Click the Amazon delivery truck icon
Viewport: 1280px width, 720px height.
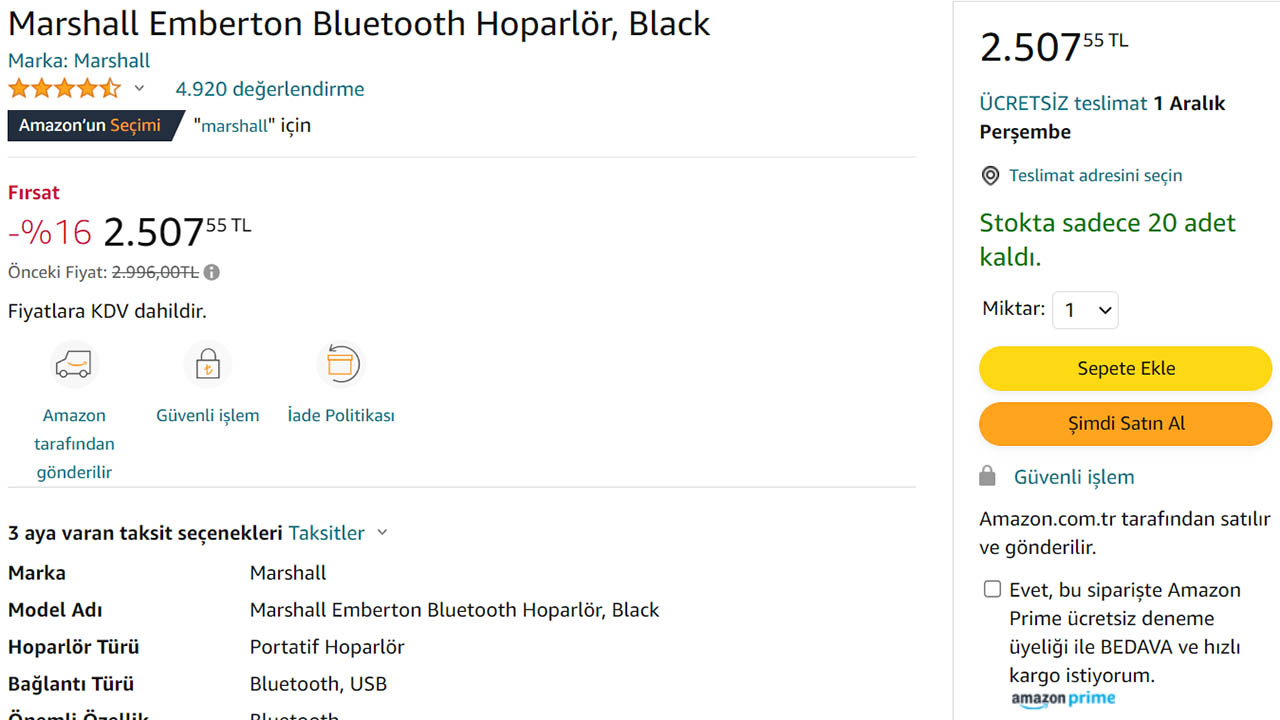tap(74, 364)
